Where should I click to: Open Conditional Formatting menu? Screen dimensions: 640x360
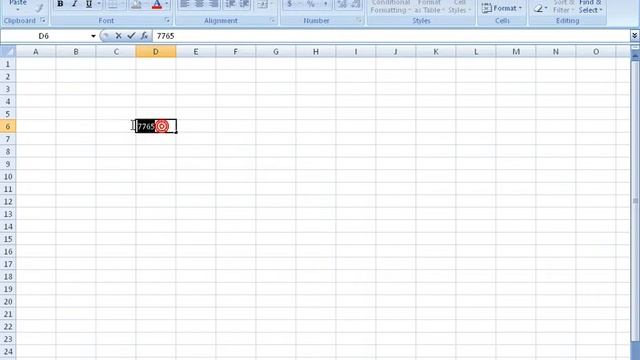(390, 7)
